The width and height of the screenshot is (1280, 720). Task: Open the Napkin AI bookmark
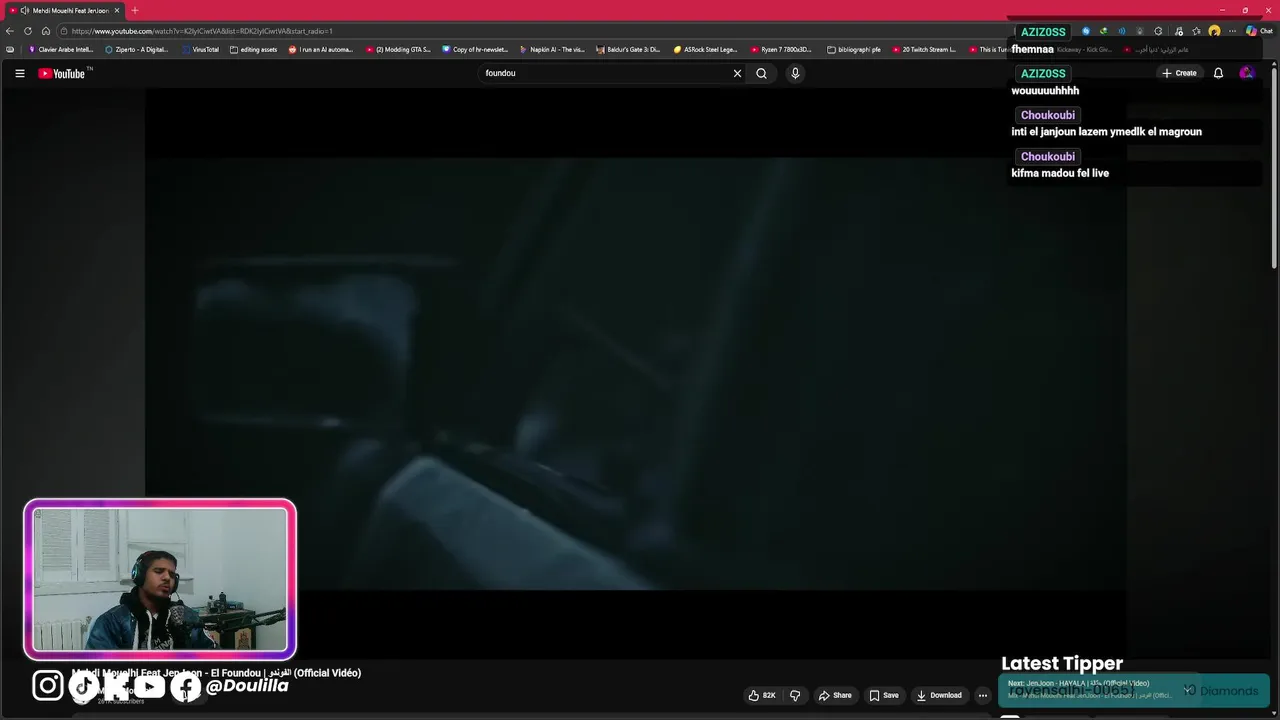[x=552, y=49]
